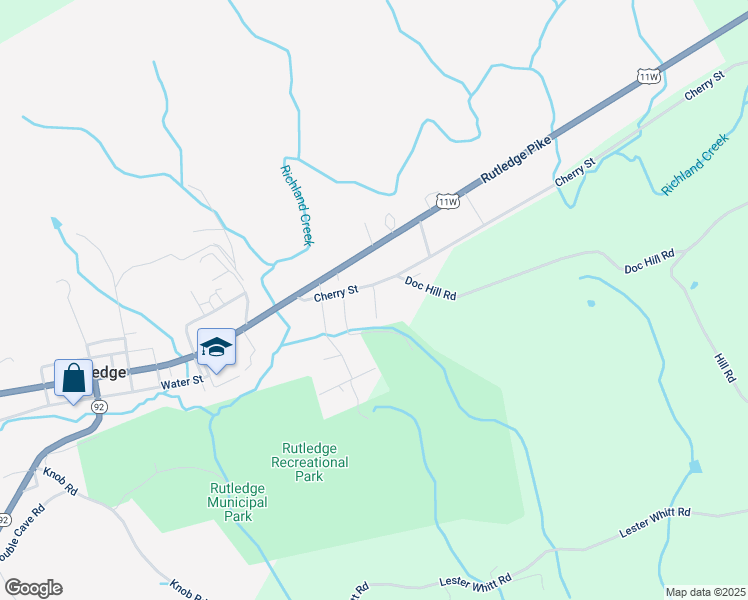Click the Map data ©2025 attribution
This screenshot has height=600, width=748.
tap(706, 592)
